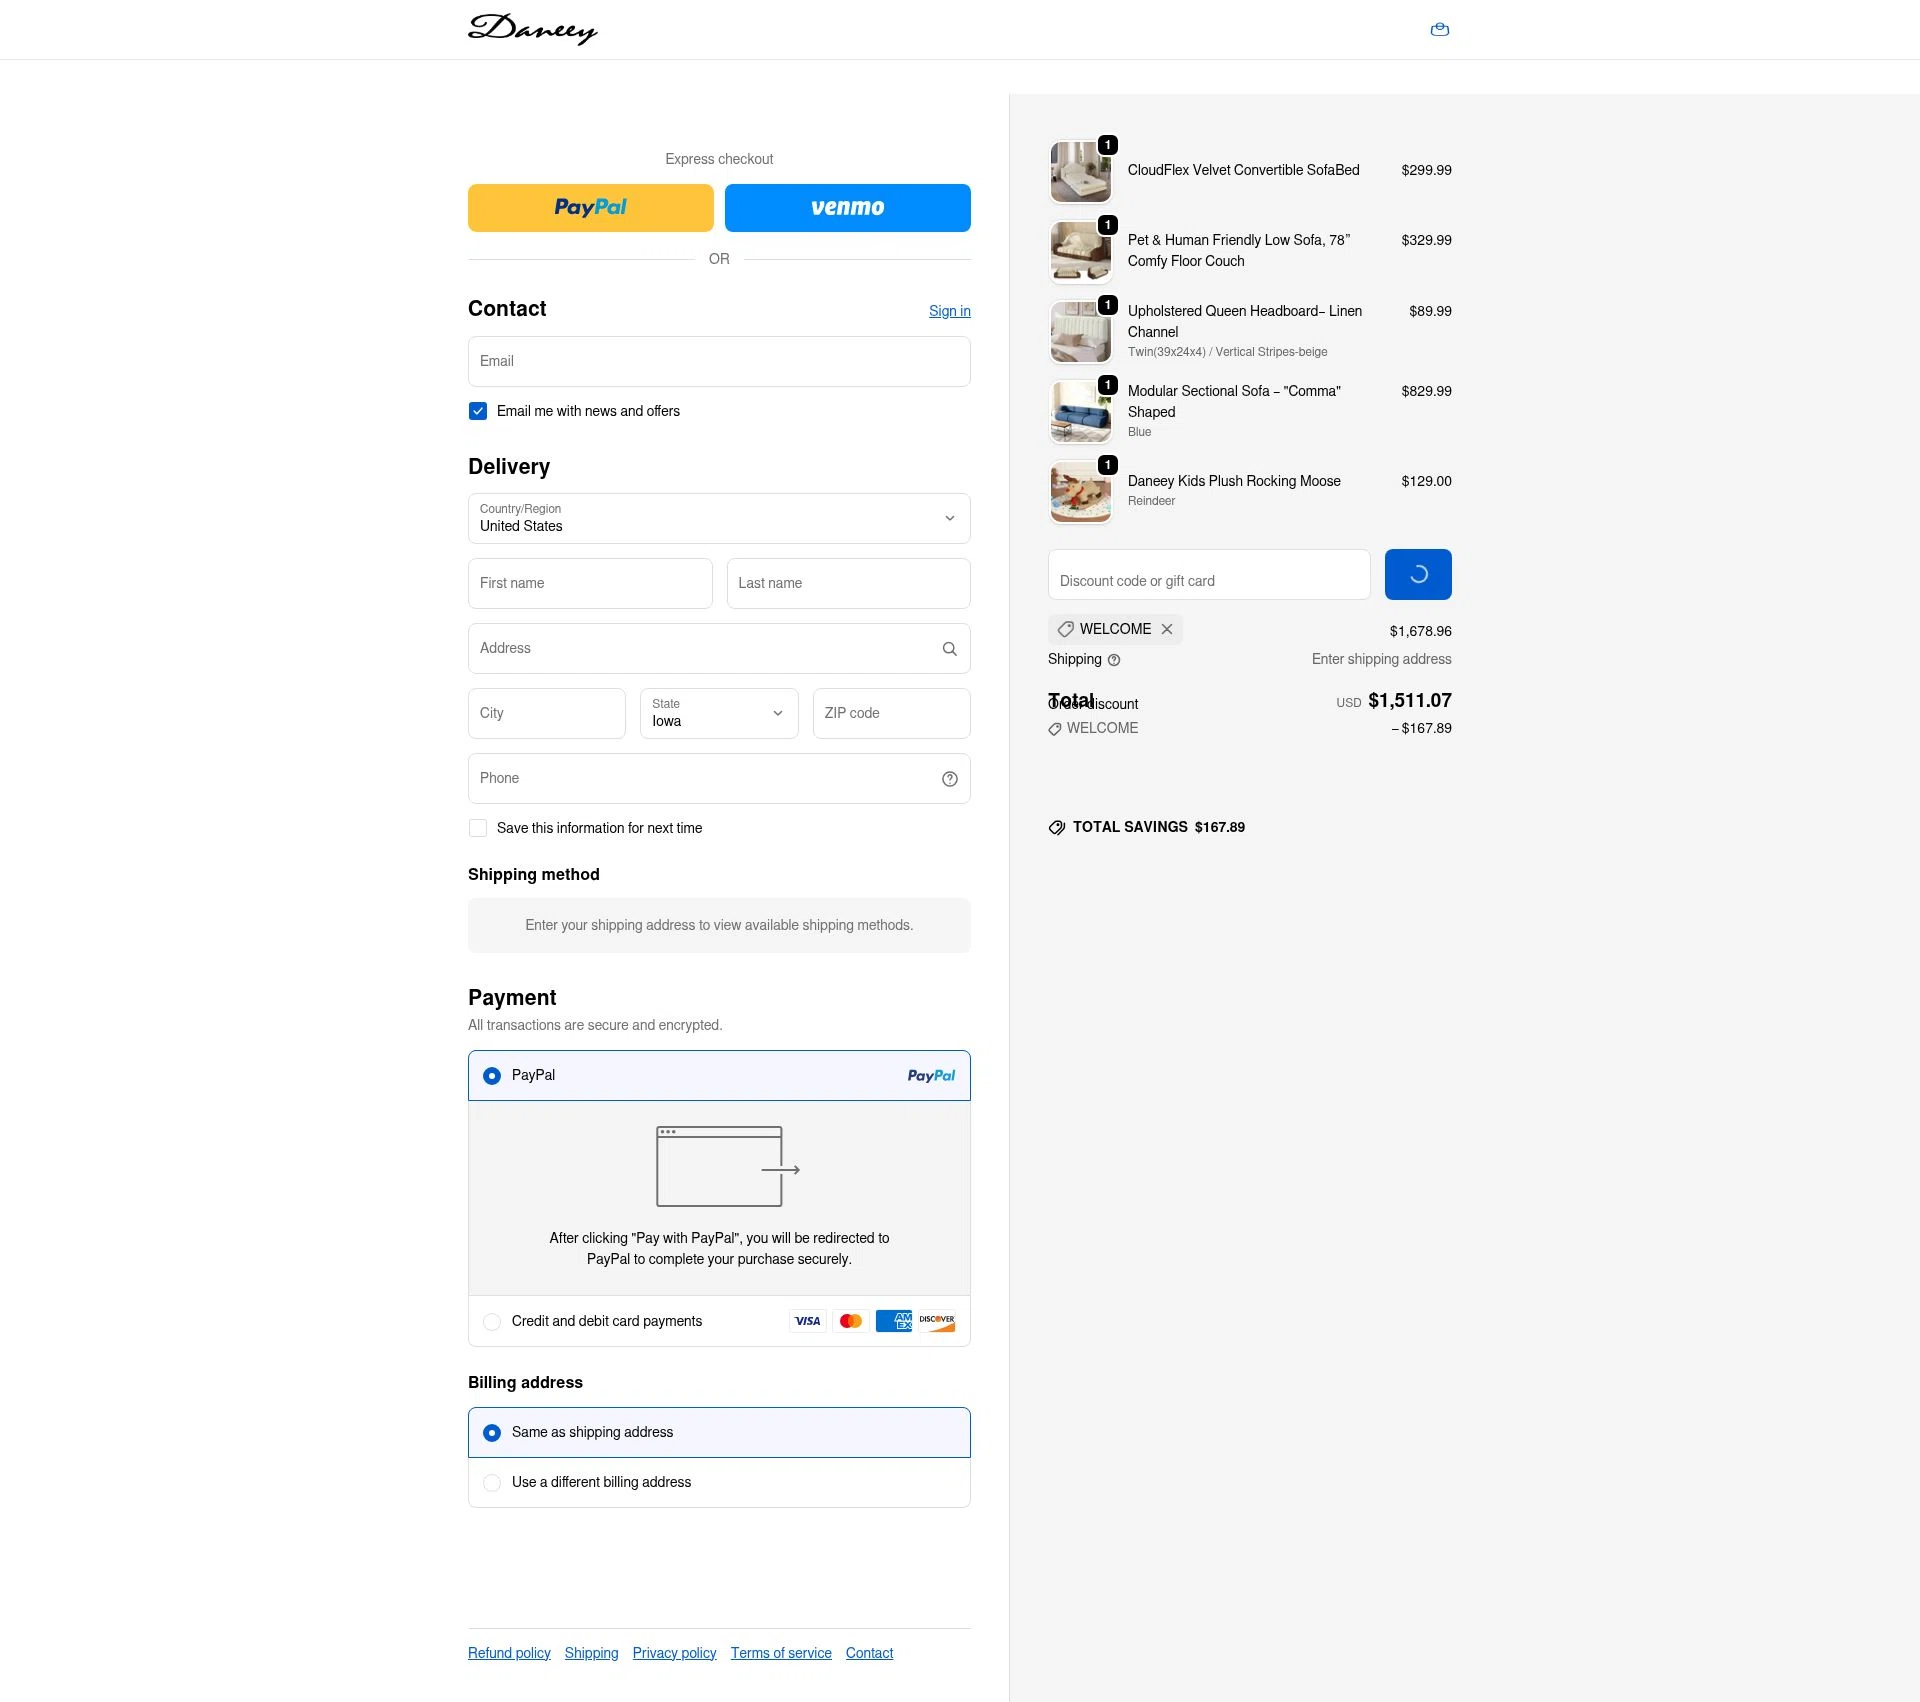1920x1702 pixels.
Task: Click the Mastercard icon
Action: coord(850,1321)
